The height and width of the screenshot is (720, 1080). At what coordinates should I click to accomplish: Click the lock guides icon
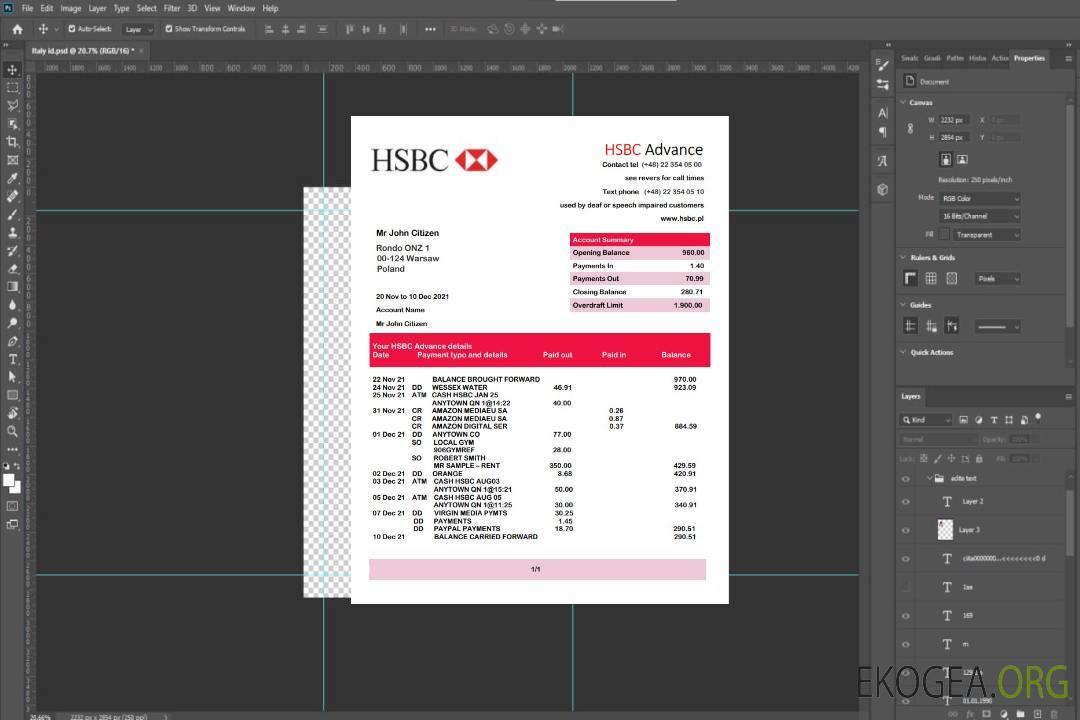click(x=931, y=326)
